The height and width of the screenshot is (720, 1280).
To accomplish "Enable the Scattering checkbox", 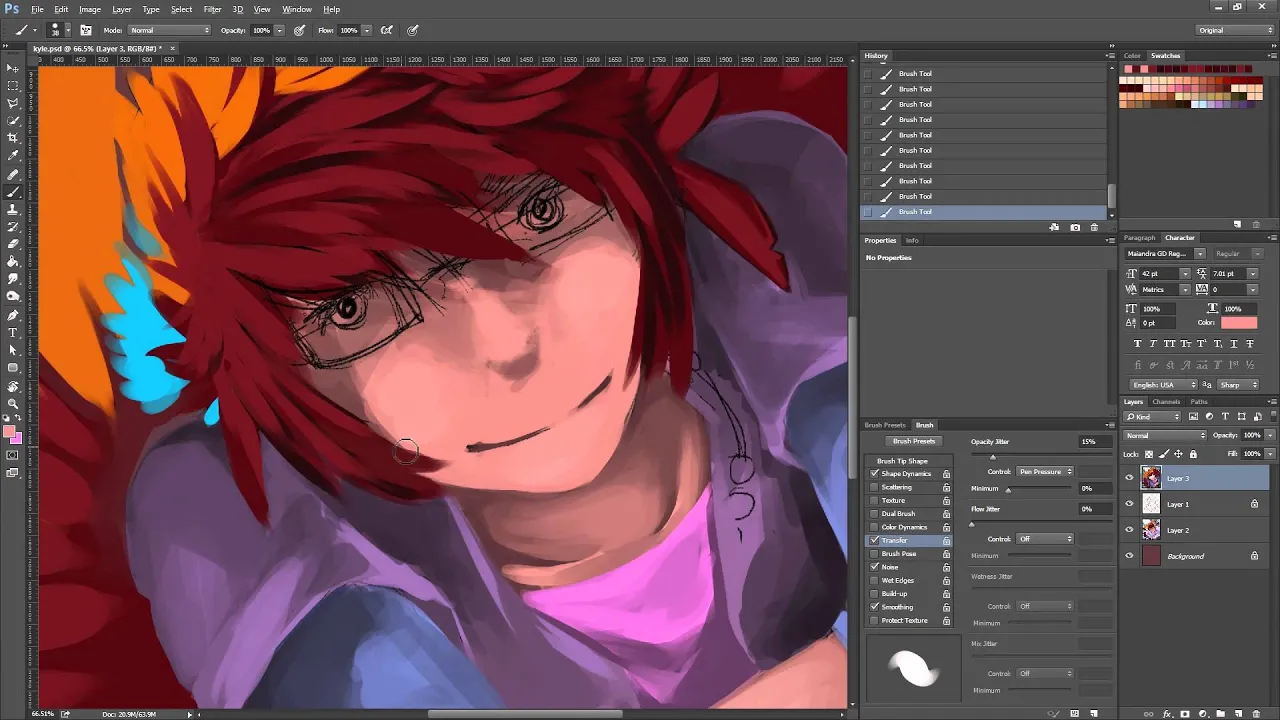I will click(x=875, y=487).
